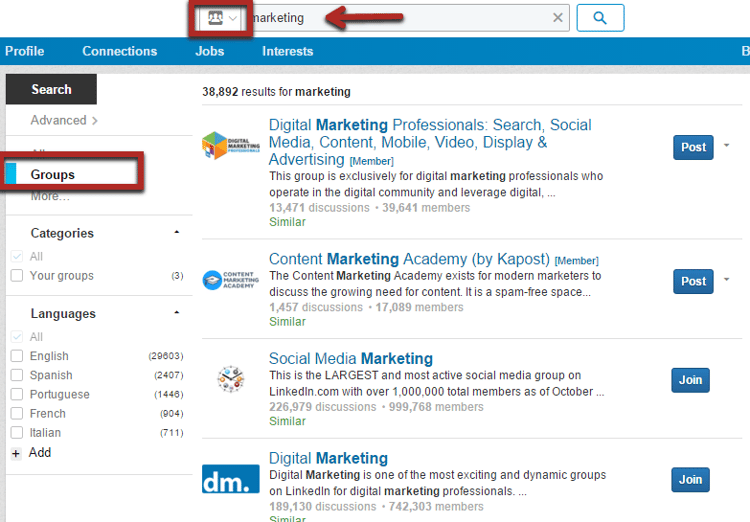Screen dimensions: 750x522
Task: Open Digital Marketing Professionals group logo
Action: click(231, 145)
